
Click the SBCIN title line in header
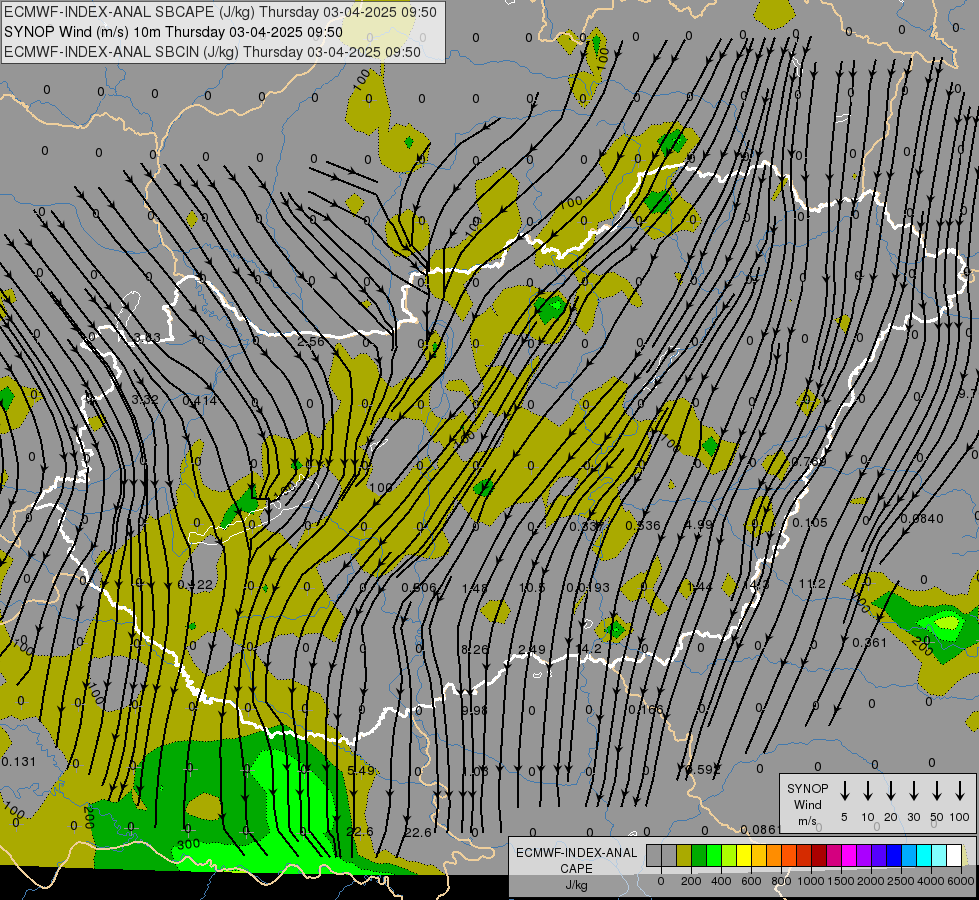click(x=212, y=52)
